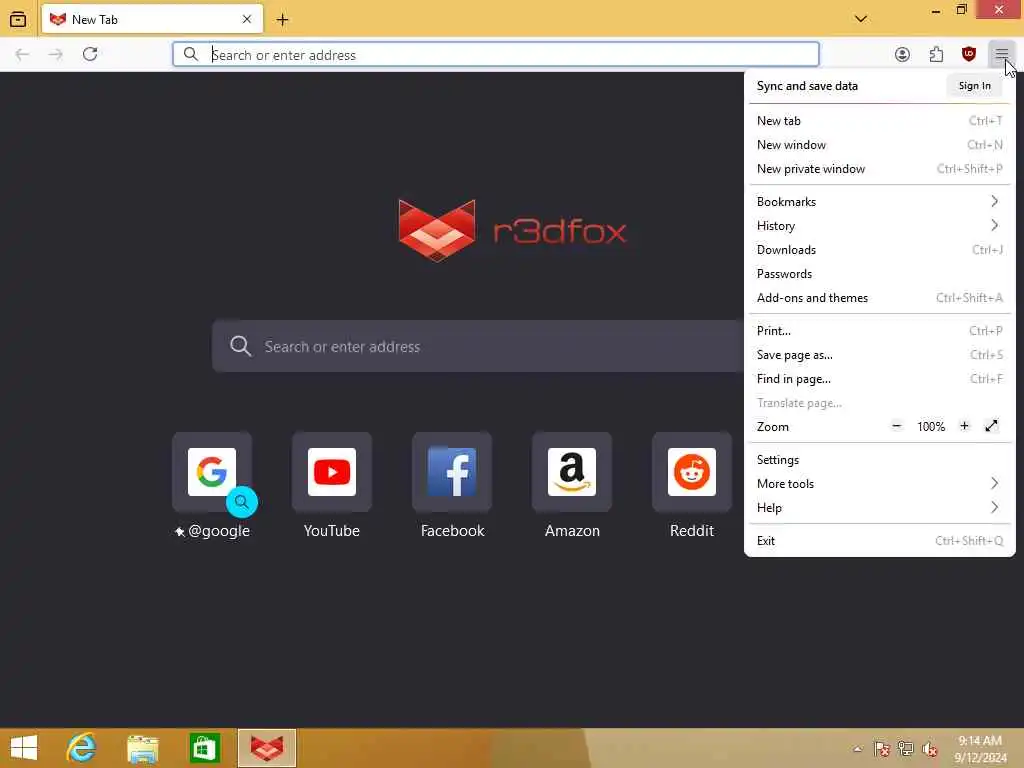Image resolution: width=1024 pixels, height=768 pixels.
Task: Focus the center page search box
Action: tap(478, 346)
